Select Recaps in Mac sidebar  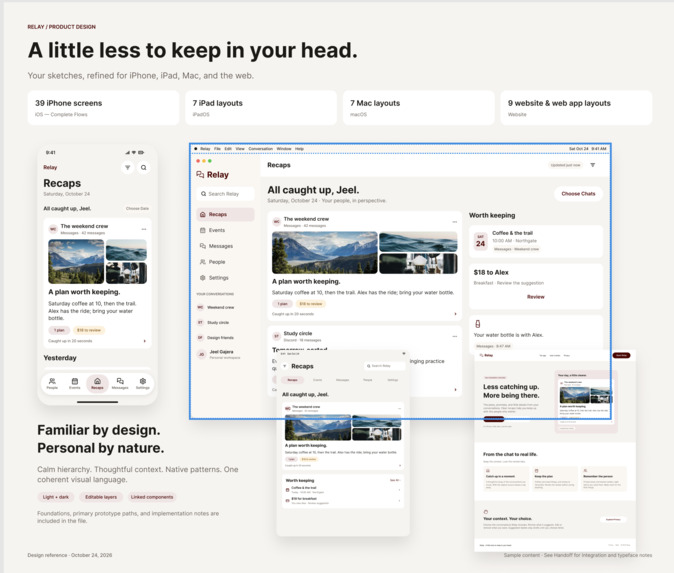[225, 214]
